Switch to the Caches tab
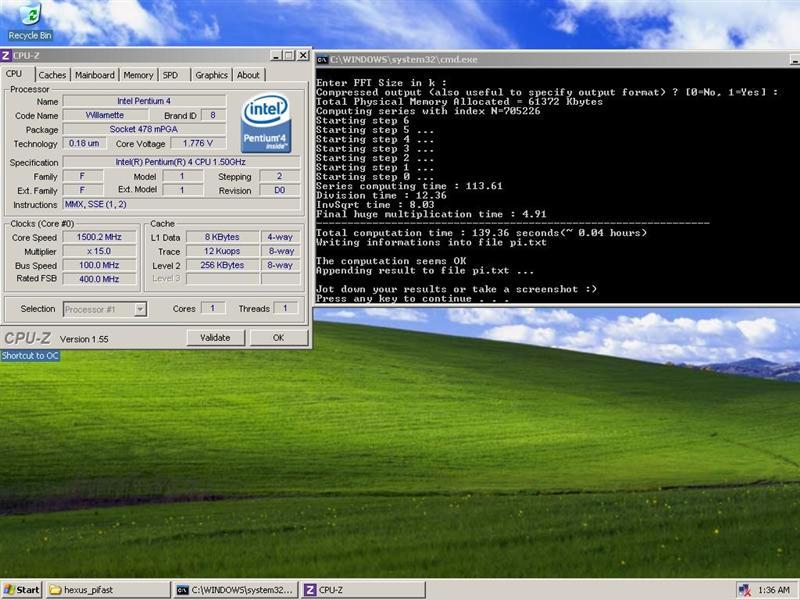 [x=52, y=75]
